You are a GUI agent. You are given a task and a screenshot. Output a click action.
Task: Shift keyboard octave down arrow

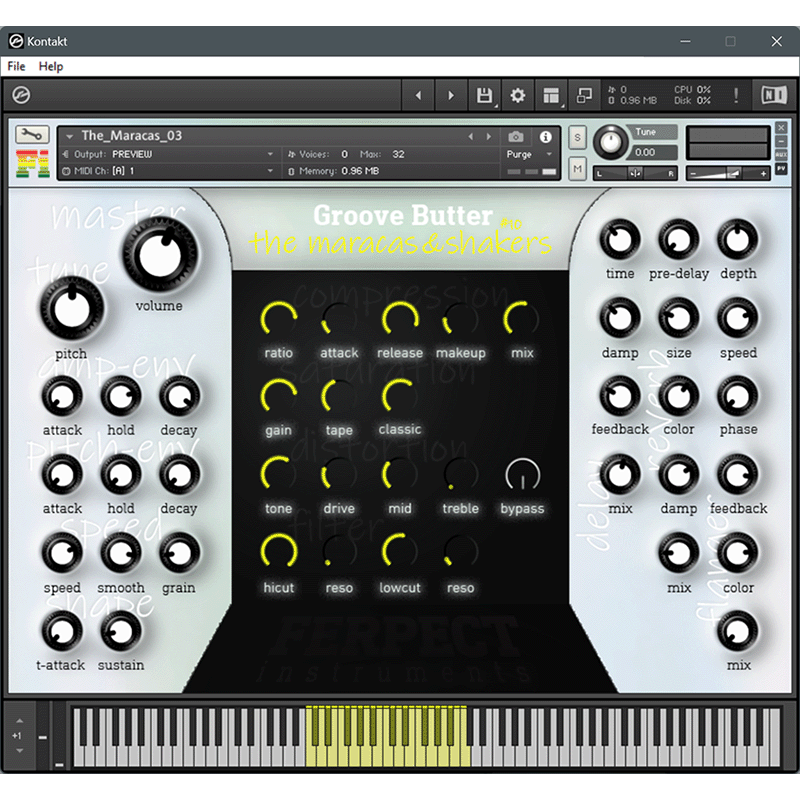click(x=19, y=751)
